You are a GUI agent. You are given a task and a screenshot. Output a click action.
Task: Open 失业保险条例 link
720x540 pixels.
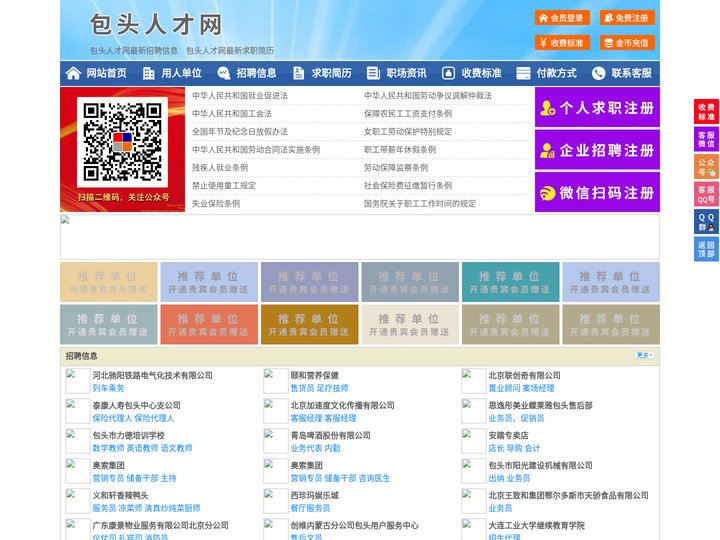click(216, 203)
